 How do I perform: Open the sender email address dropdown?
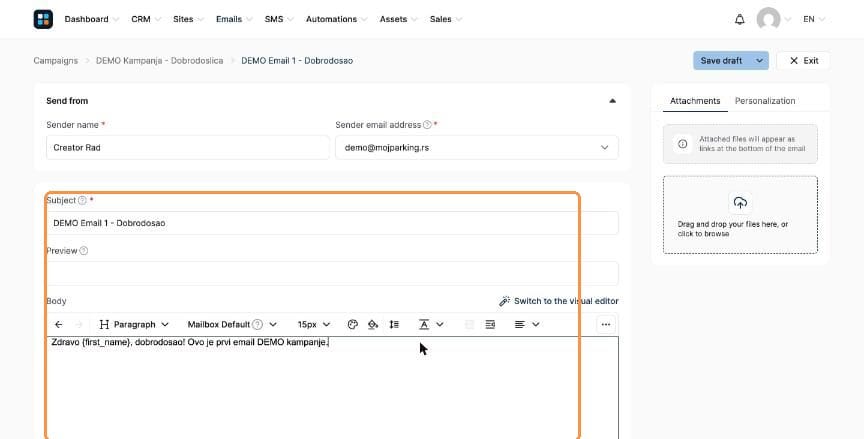click(x=477, y=148)
